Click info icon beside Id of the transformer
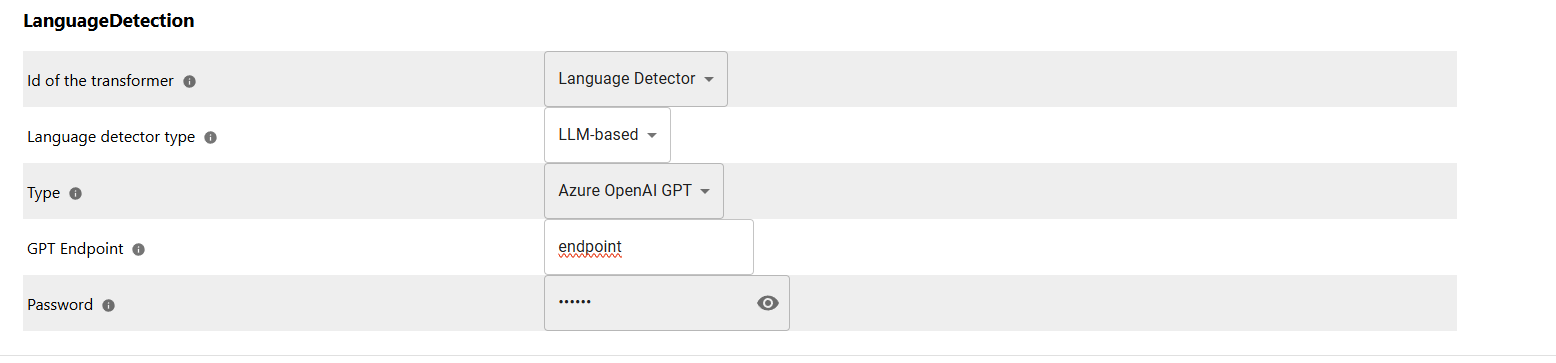This screenshot has height=363, width=1556. (190, 81)
